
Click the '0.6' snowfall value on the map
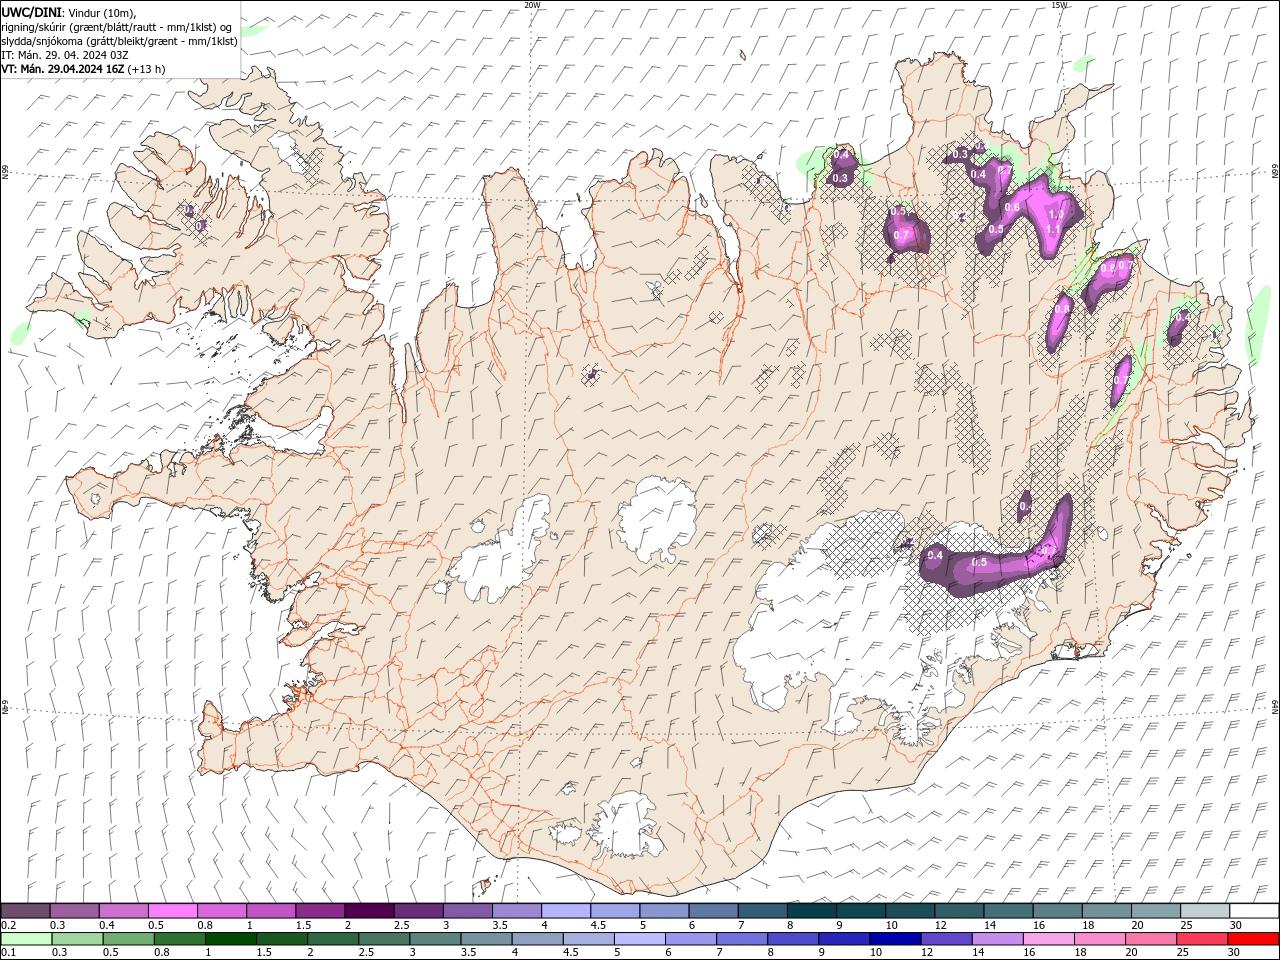tap(1011, 208)
